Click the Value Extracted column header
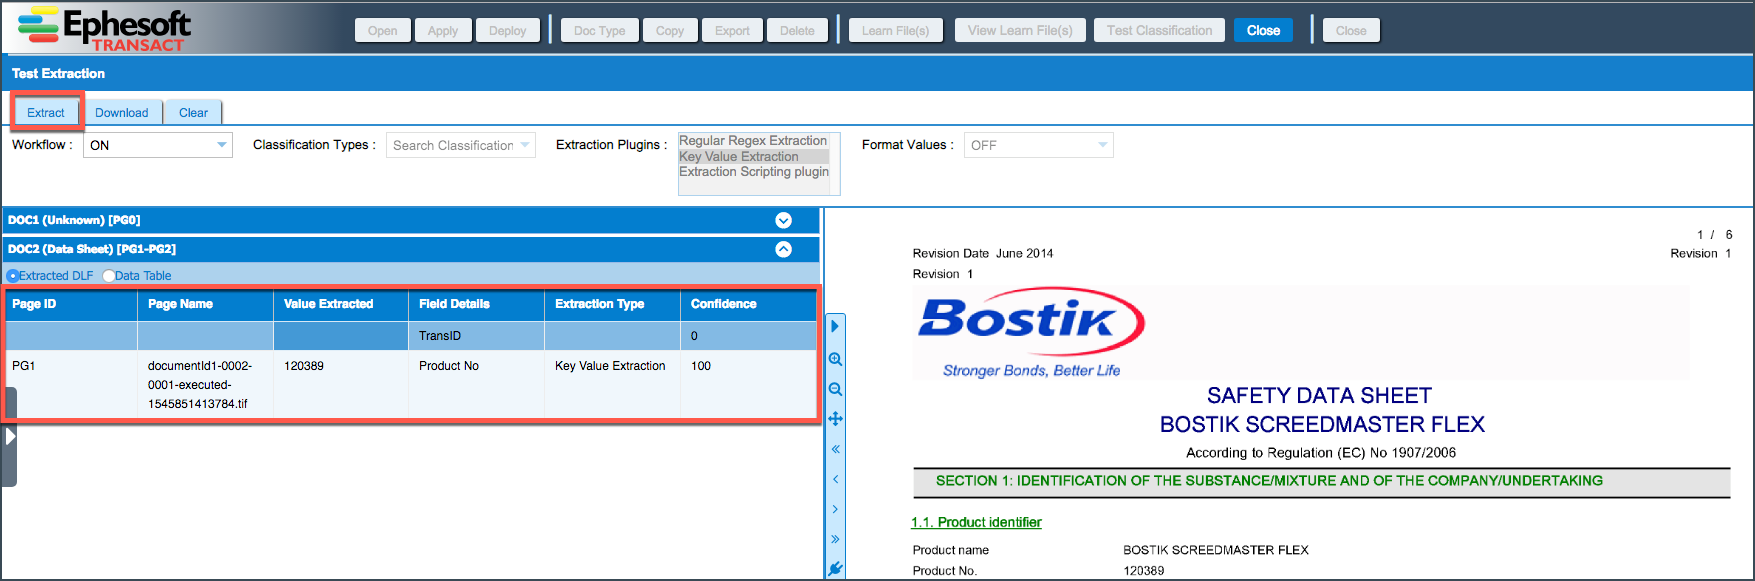The image size is (1755, 581). click(x=341, y=305)
